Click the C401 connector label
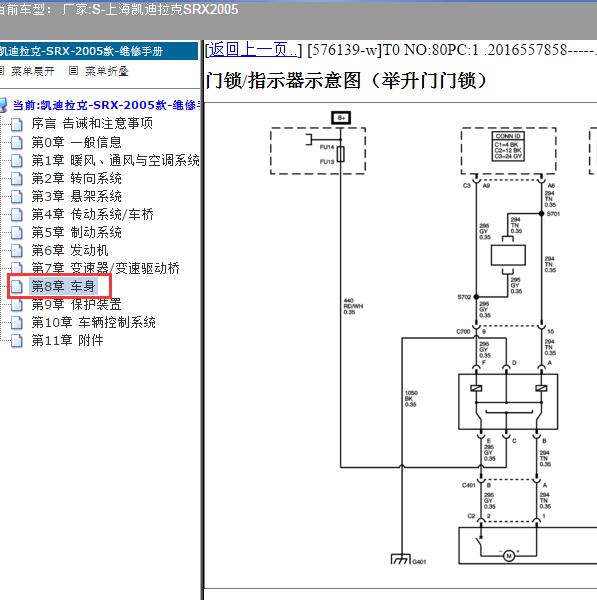597x600 pixels. tap(468, 485)
